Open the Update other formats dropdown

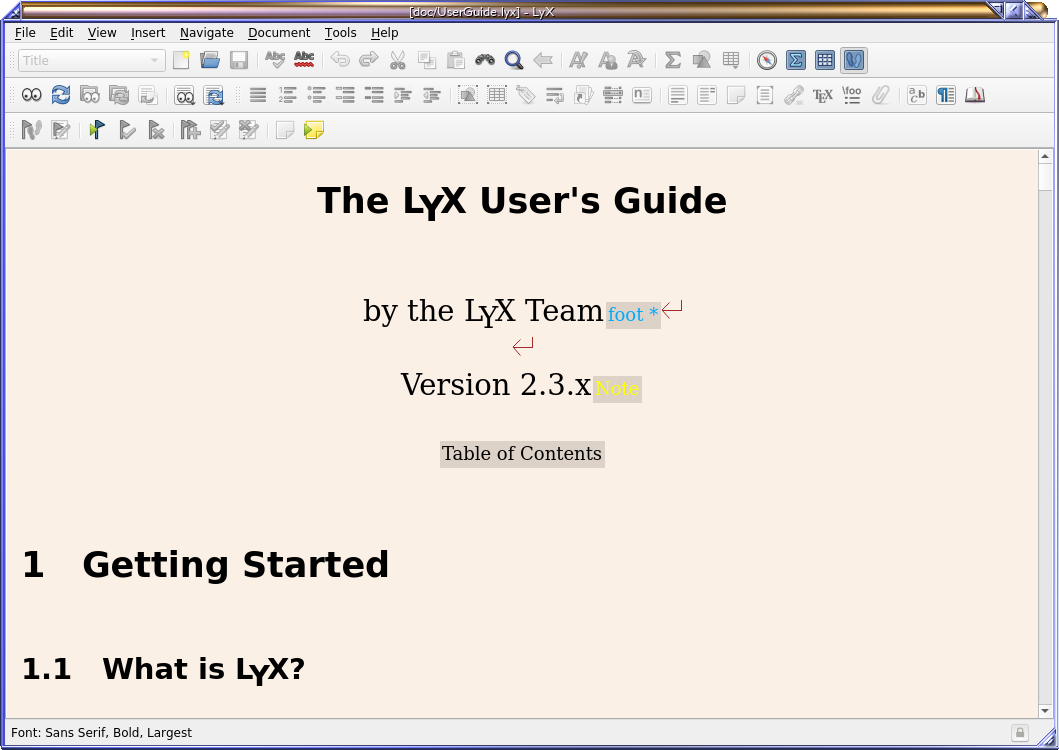coord(214,95)
